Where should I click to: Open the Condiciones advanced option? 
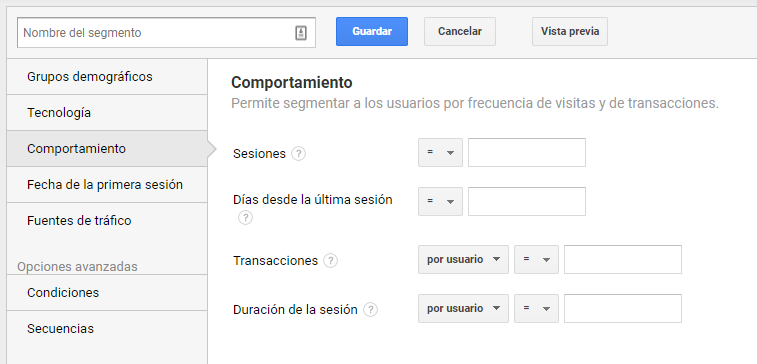tap(107, 293)
